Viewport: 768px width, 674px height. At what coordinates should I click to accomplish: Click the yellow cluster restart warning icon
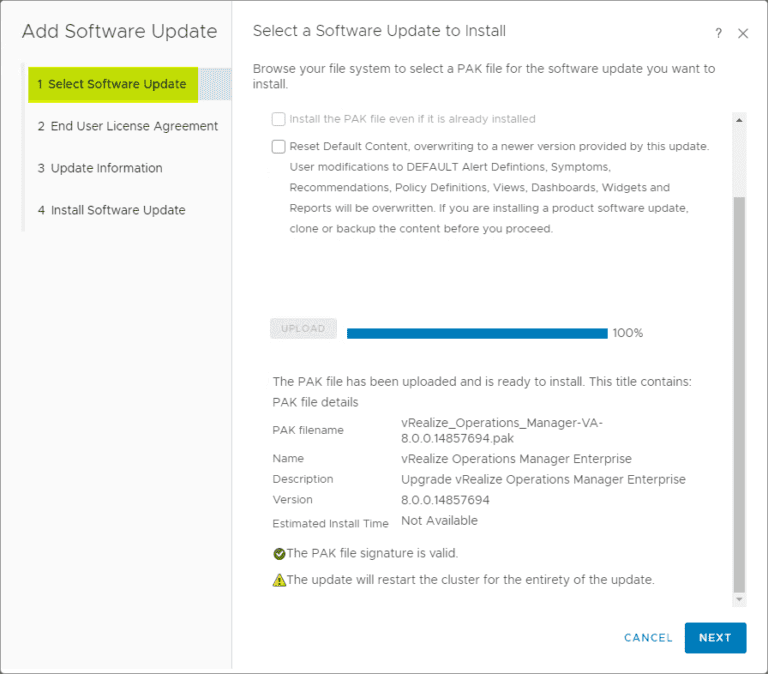pos(279,580)
